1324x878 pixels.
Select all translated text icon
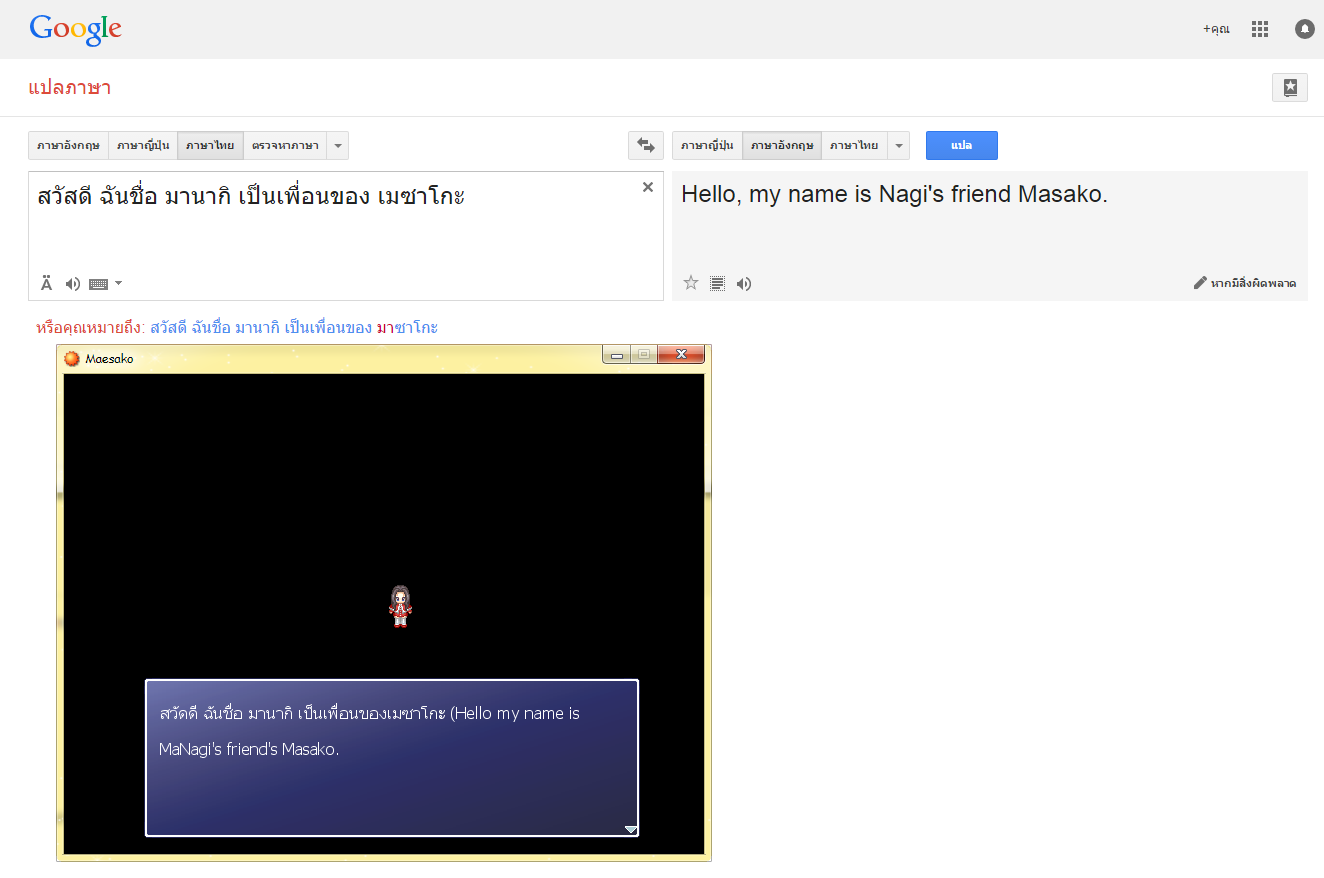tap(717, 283)
